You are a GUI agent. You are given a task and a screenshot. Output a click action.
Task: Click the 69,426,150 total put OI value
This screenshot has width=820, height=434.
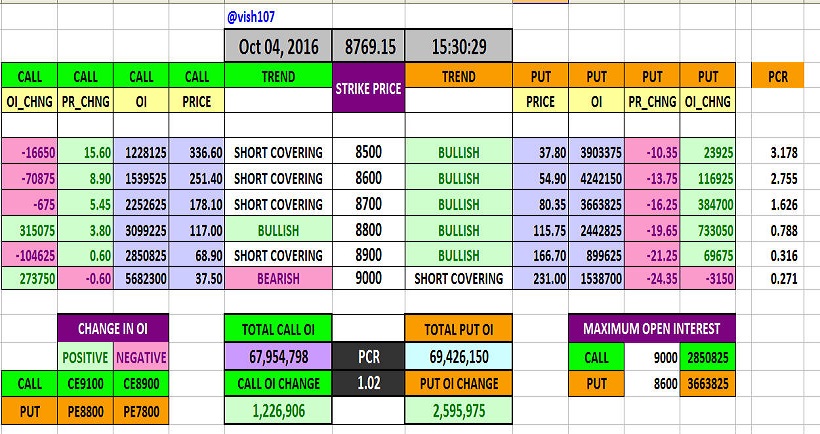coord(459,356)
